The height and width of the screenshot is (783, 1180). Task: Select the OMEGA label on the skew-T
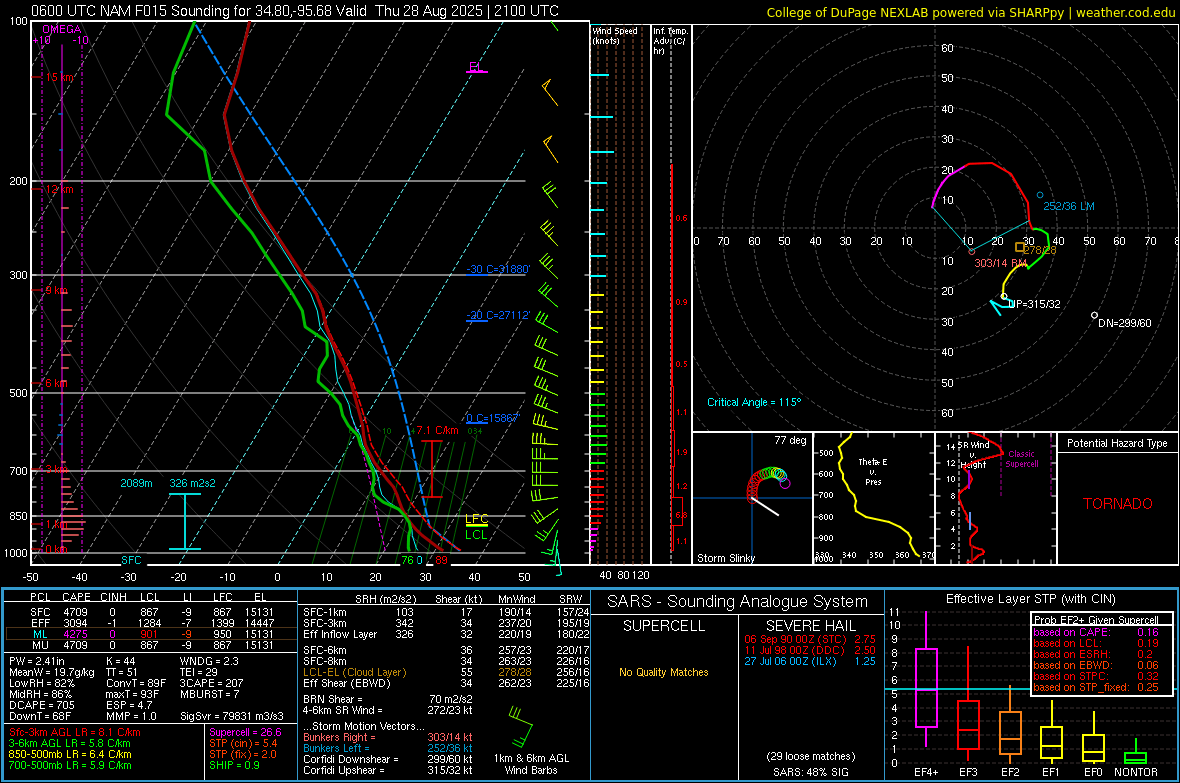point(62,29)
